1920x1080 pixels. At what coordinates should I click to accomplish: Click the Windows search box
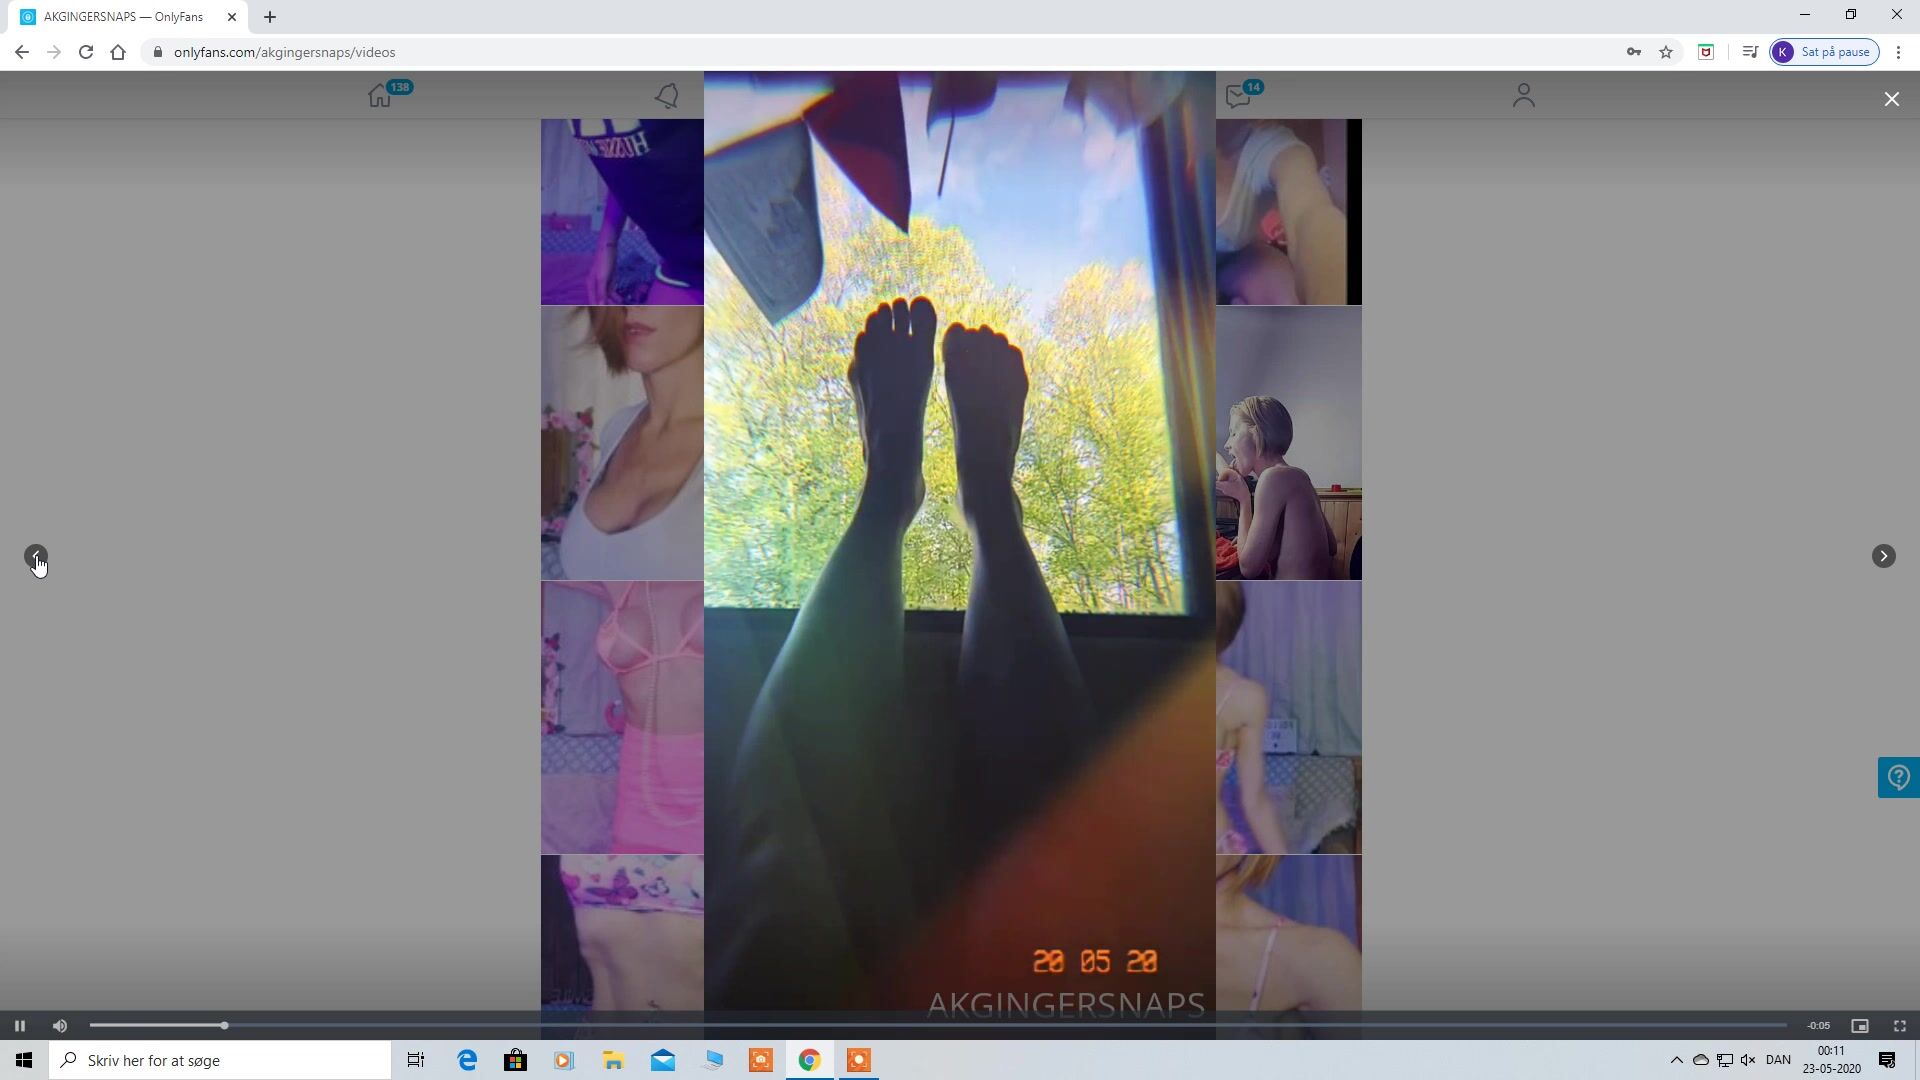[x=220, y=1060]
